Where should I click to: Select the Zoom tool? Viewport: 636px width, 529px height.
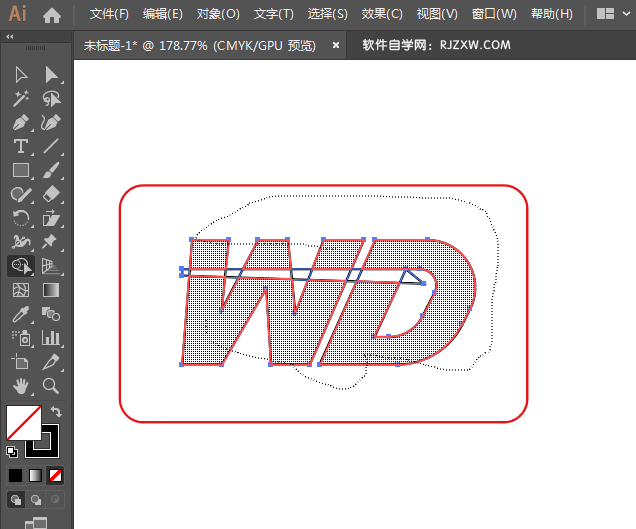coord(51,386)
